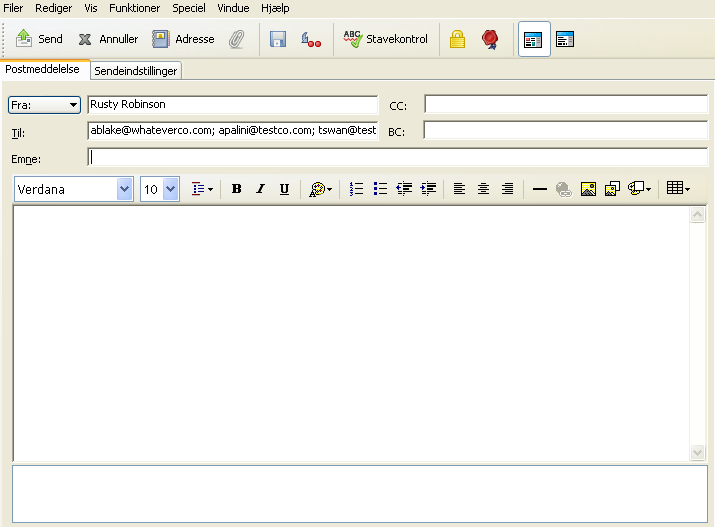Click the message body scroll down arrow
Image resolution: width=715 pixels, height=527 pixels.
[x=697, y=452]
